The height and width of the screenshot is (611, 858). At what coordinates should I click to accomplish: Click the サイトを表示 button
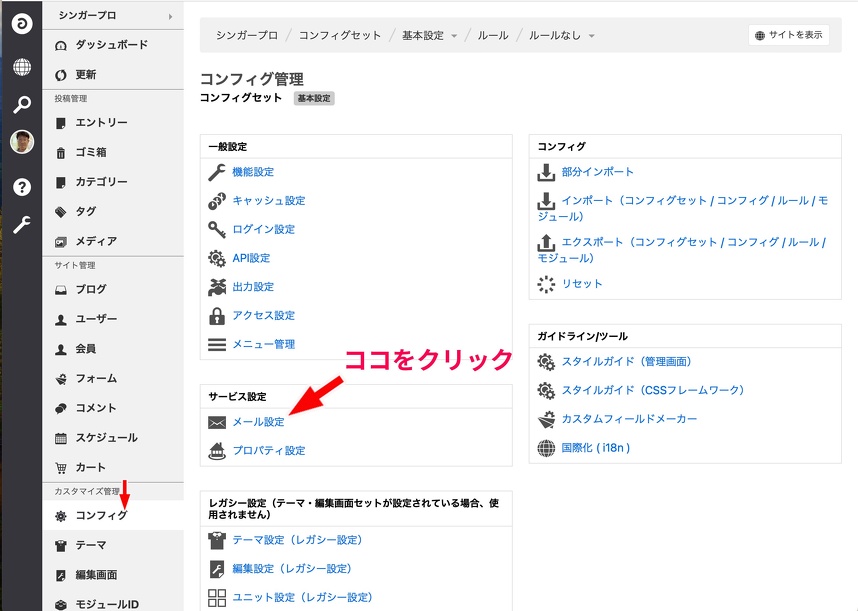(788, 35)
